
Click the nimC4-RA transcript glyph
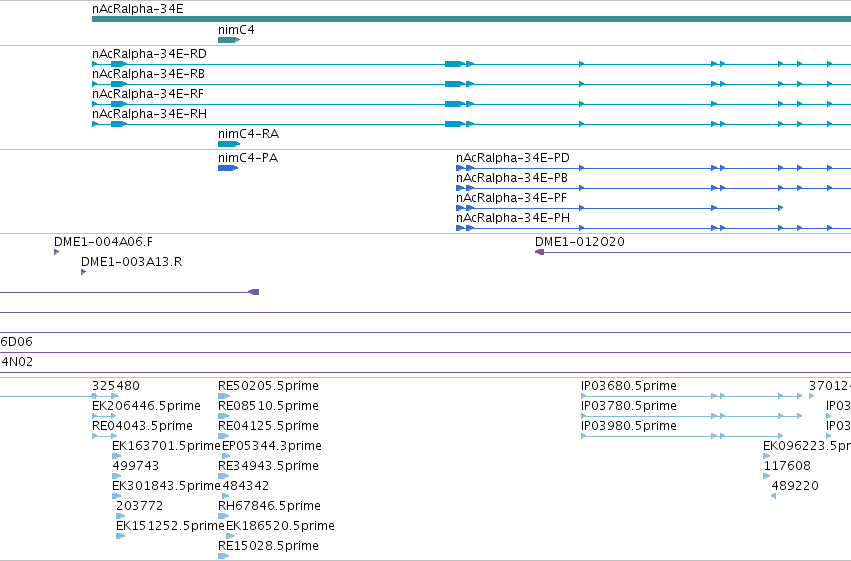click(x=228, y=144)
